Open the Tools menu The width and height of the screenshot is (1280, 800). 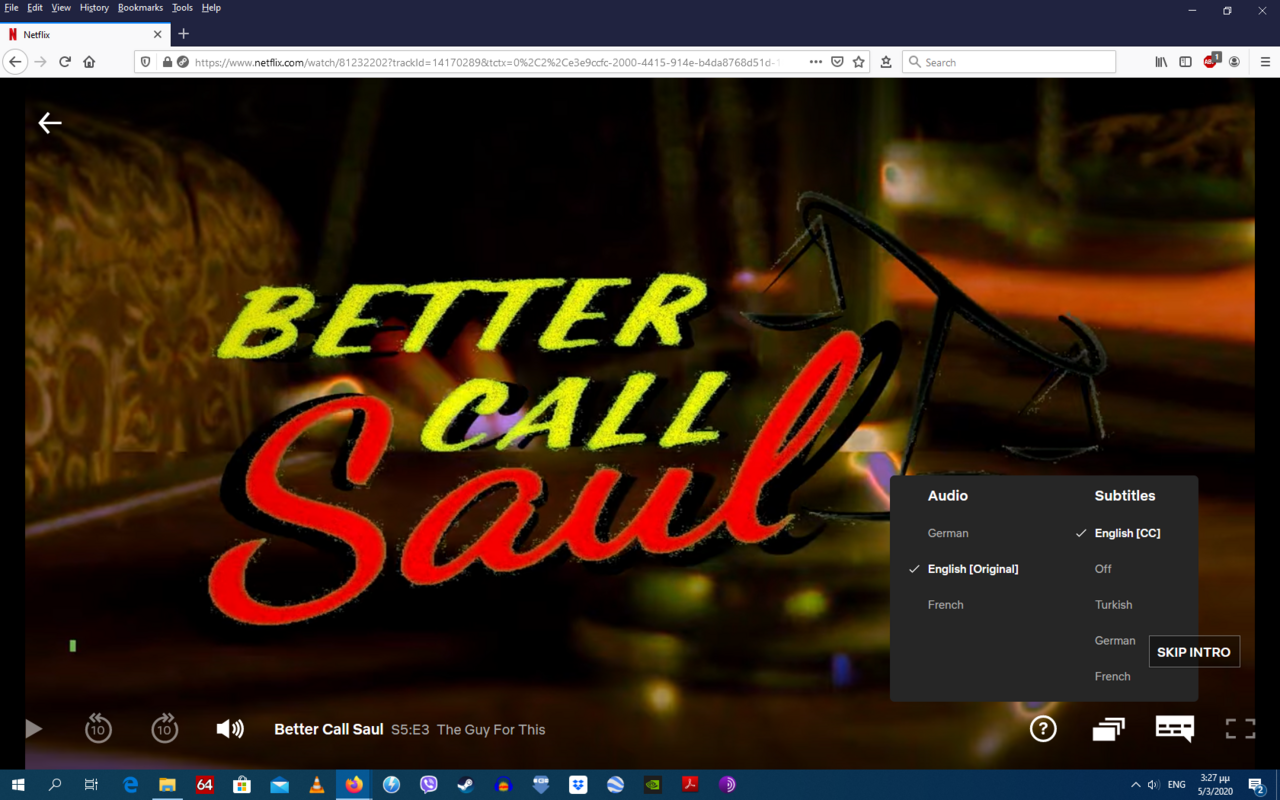[x=182, y=8]
